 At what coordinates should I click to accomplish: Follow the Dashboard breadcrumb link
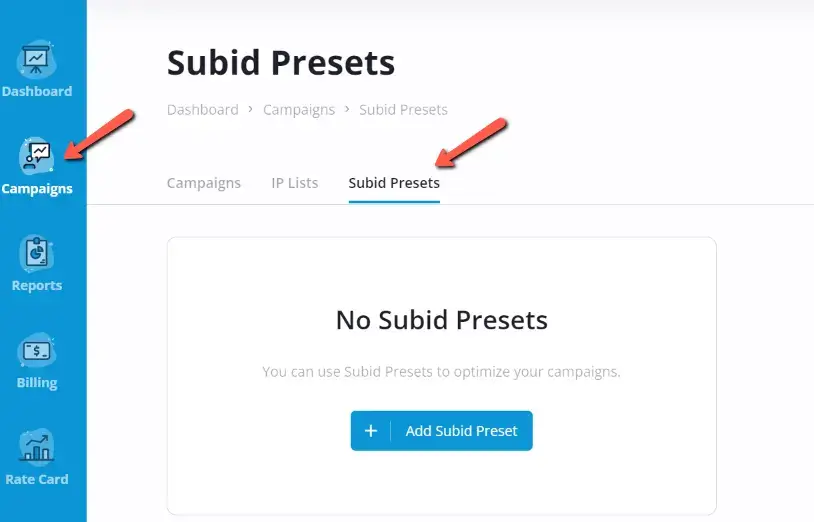pos(202,110)
